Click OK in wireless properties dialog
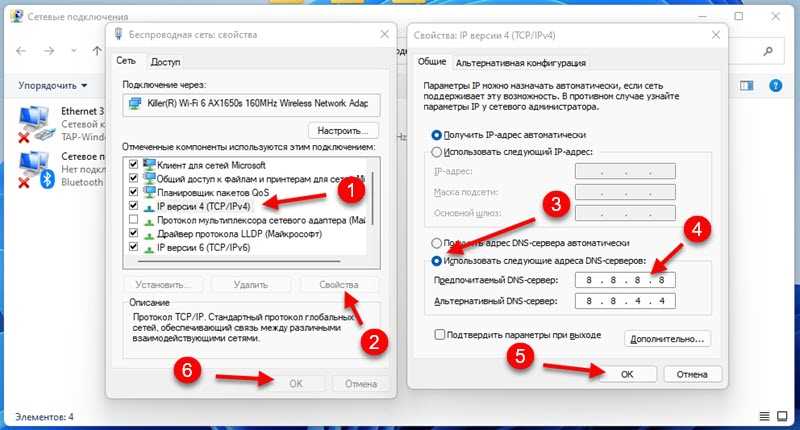This screenshot has height=430, width=800. click(296, 384)
